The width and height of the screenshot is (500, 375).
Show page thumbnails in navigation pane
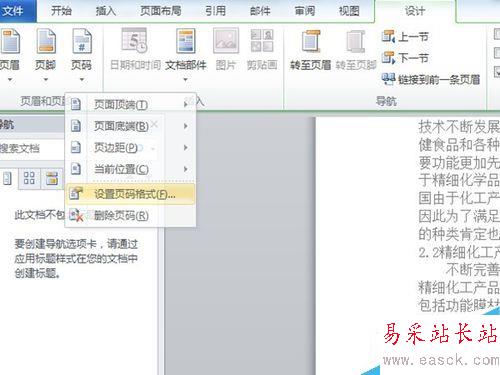click(x=29, y=178)
